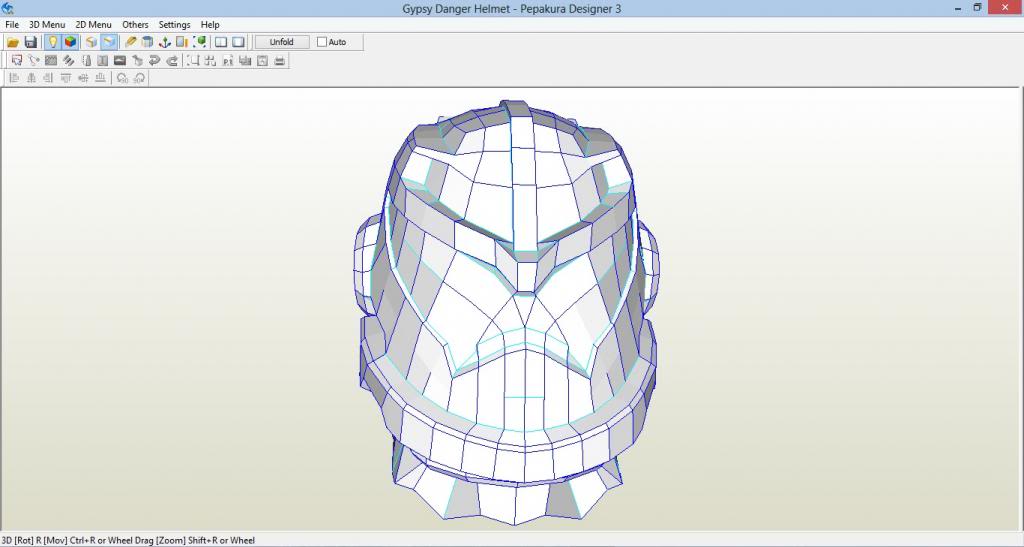This screenshot has width=1024, height=547.
Task: Open the Help menu
Action: point(210,24)
